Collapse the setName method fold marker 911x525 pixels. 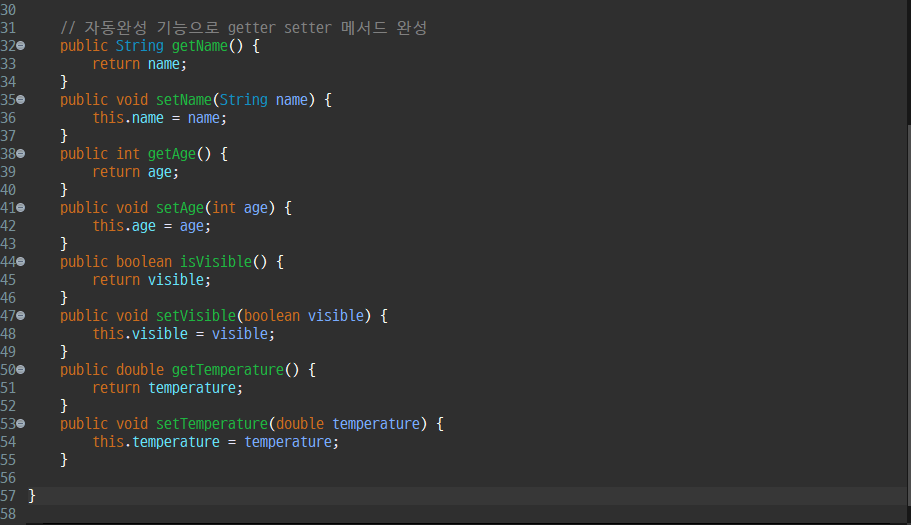pos(21,99)
